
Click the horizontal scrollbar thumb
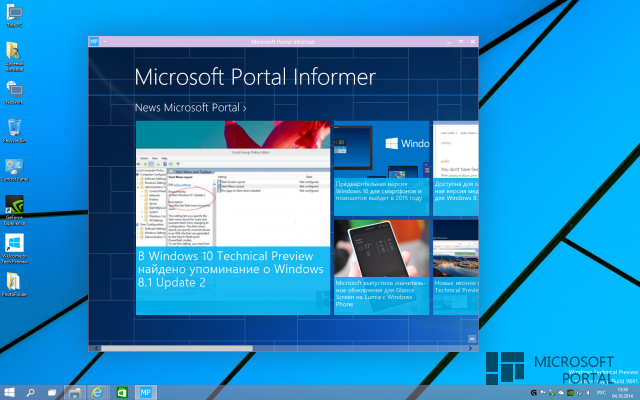(177, 348)
